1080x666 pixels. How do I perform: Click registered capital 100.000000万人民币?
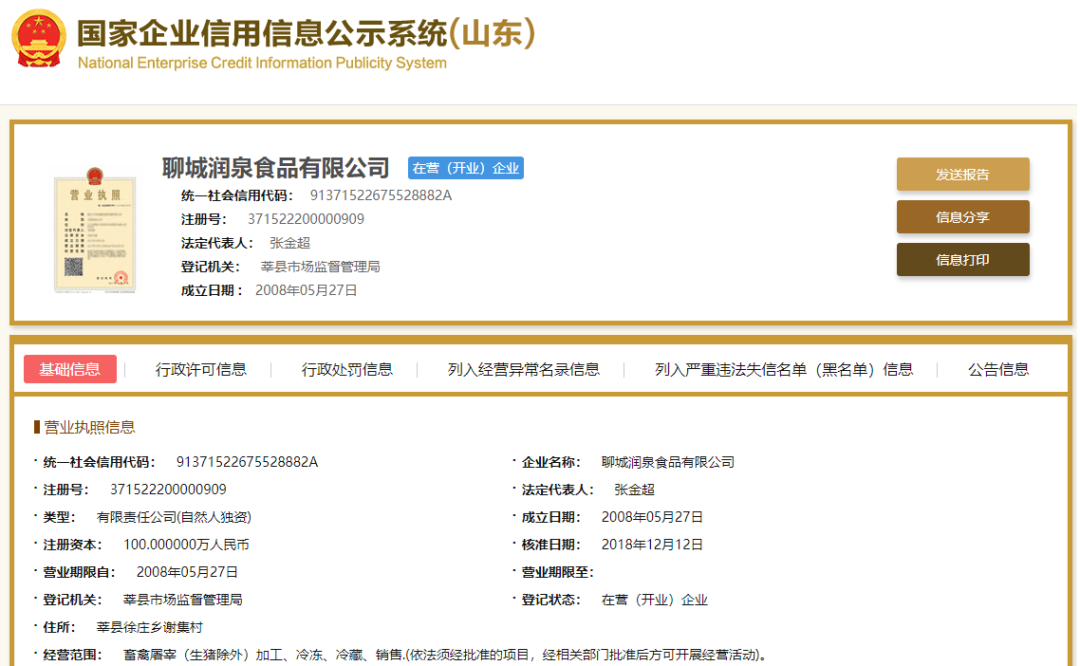coord(186,545)
